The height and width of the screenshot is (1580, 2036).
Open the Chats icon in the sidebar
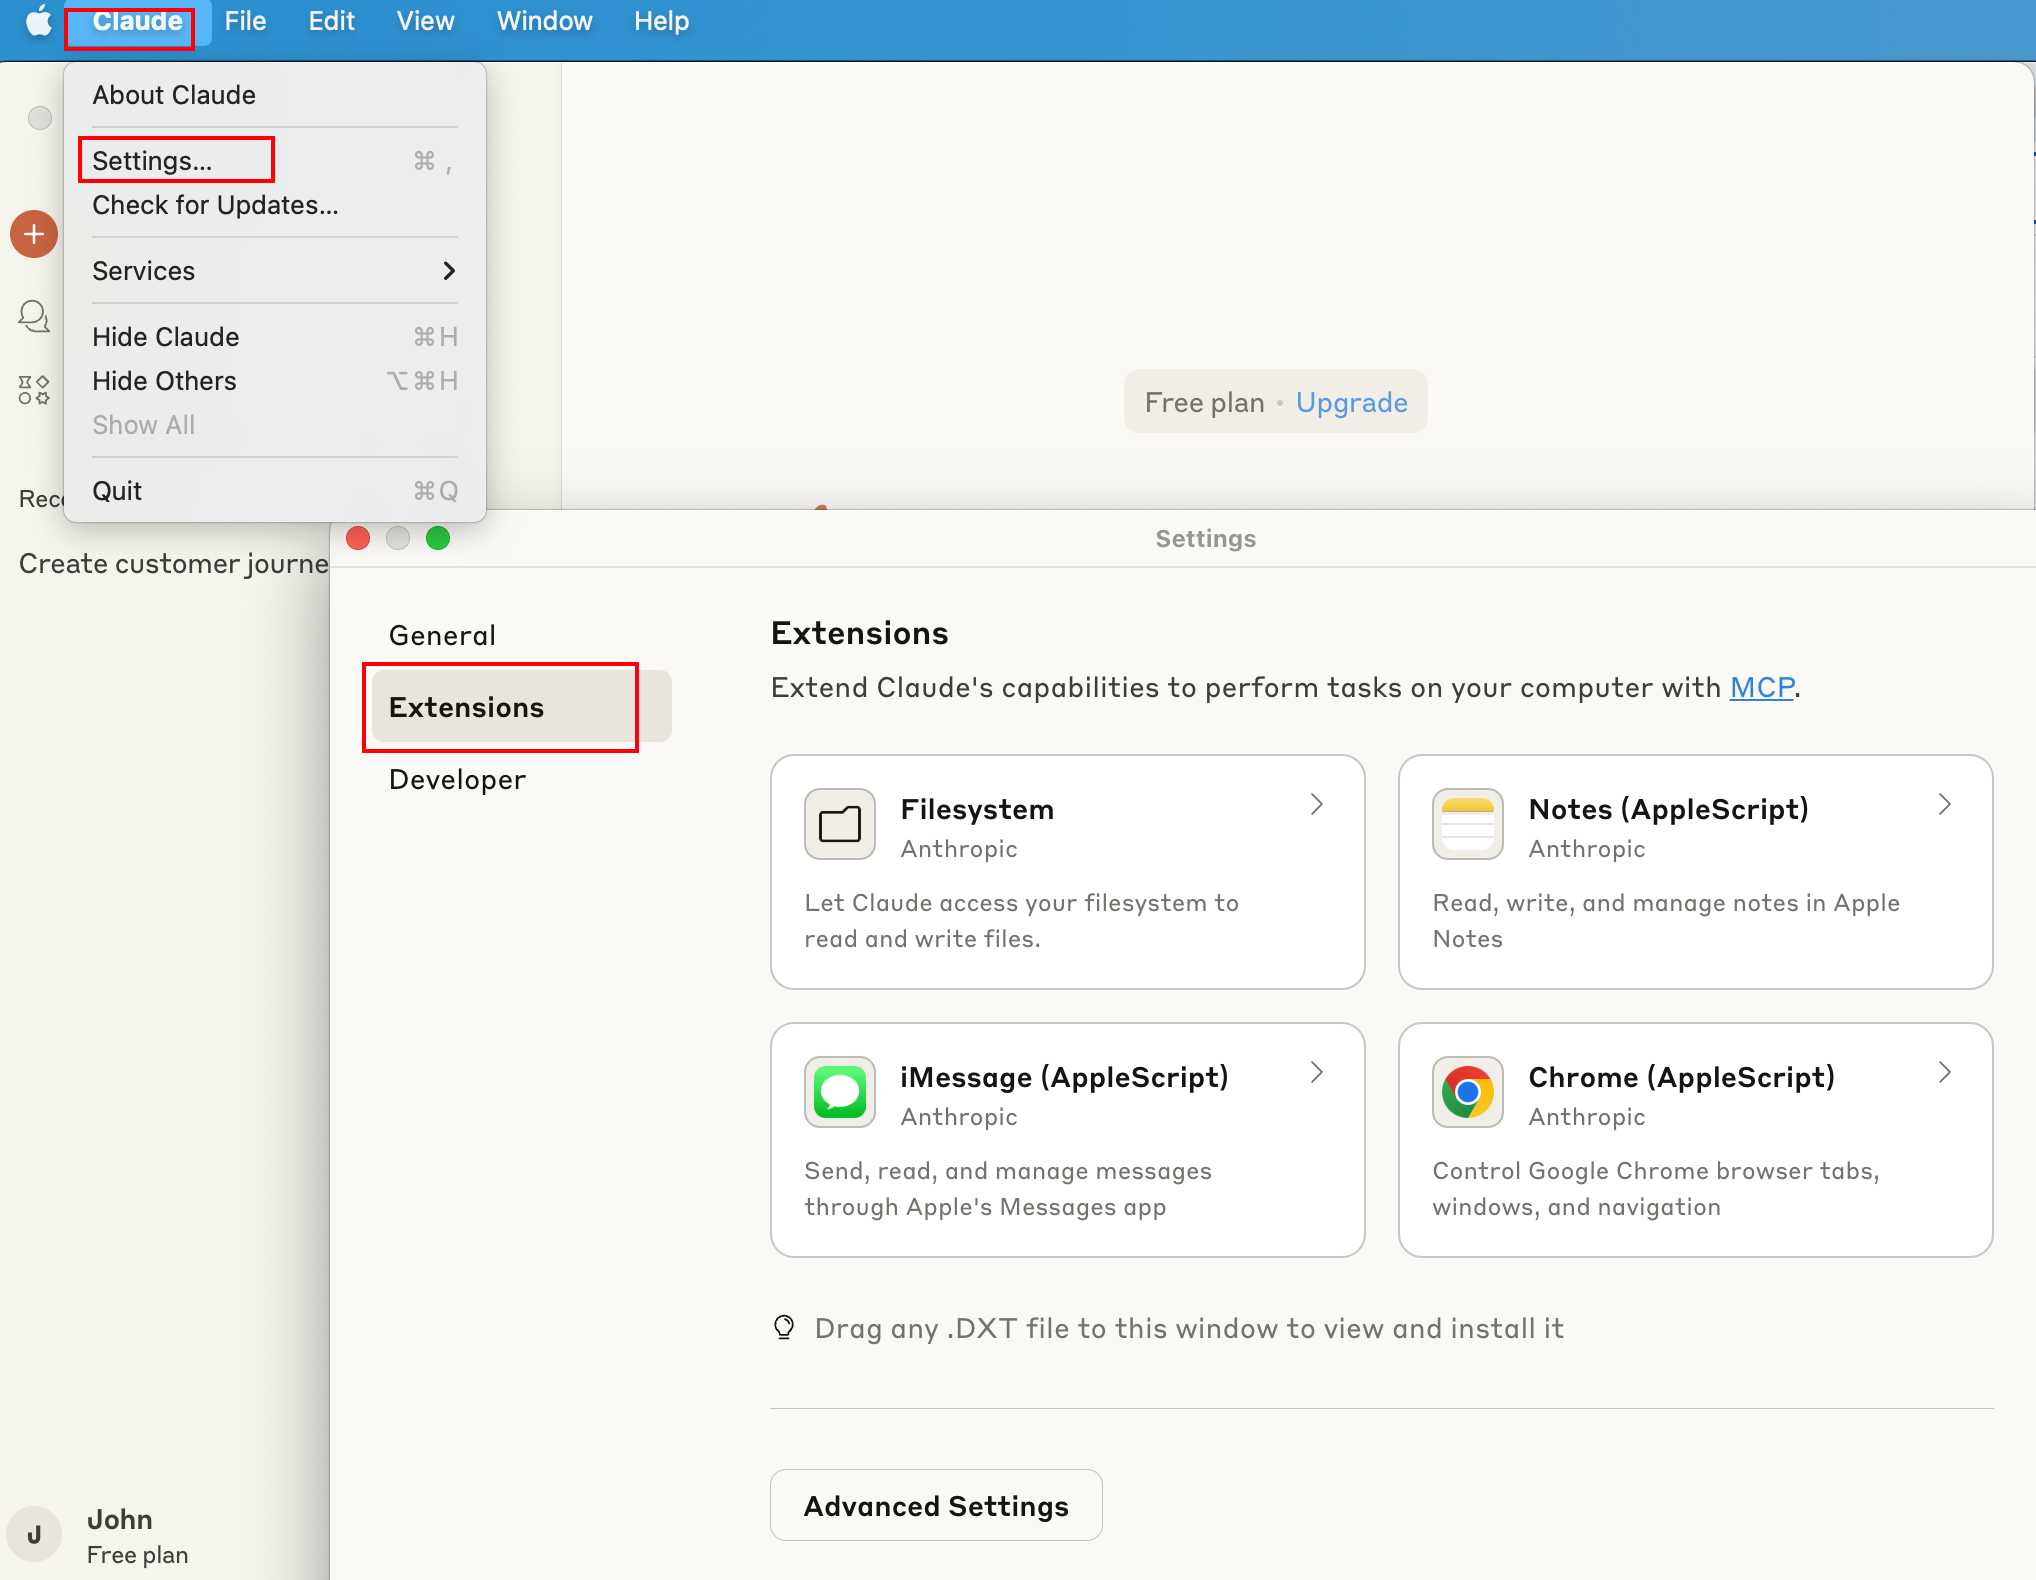[x=33, y=315]
